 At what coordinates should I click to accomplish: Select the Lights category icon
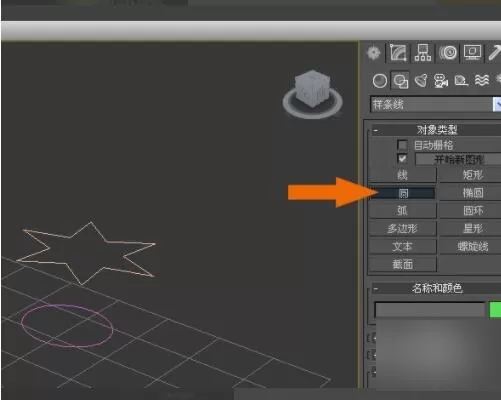click(421, 81)
